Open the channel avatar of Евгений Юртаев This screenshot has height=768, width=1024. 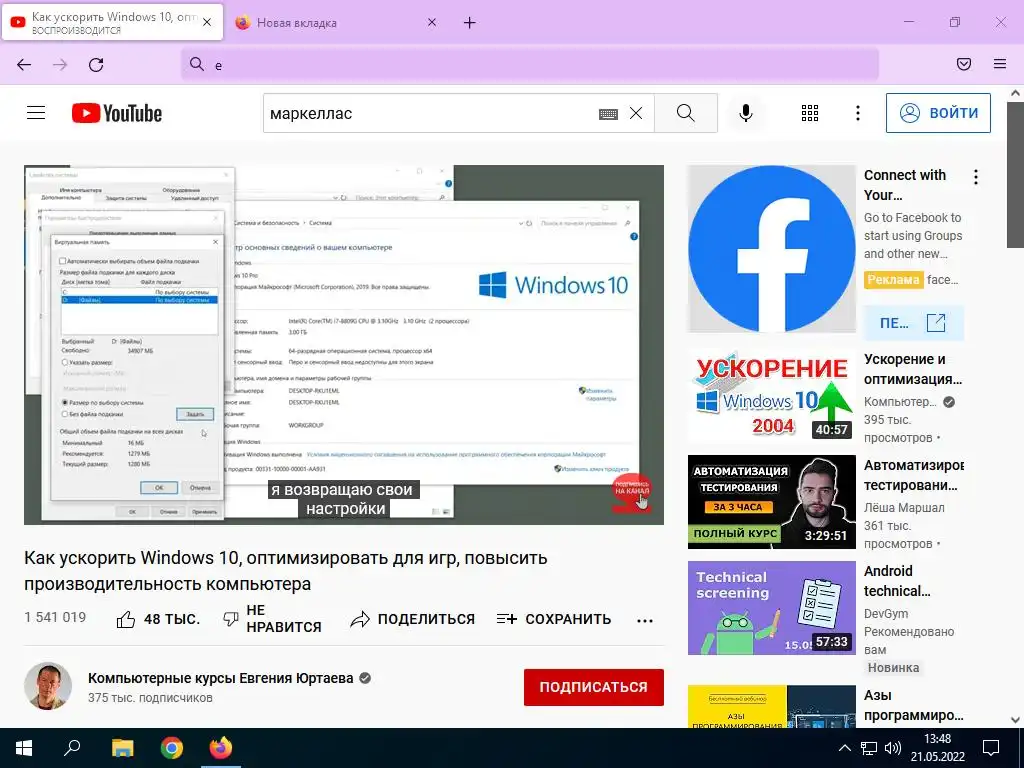[48, 686]
